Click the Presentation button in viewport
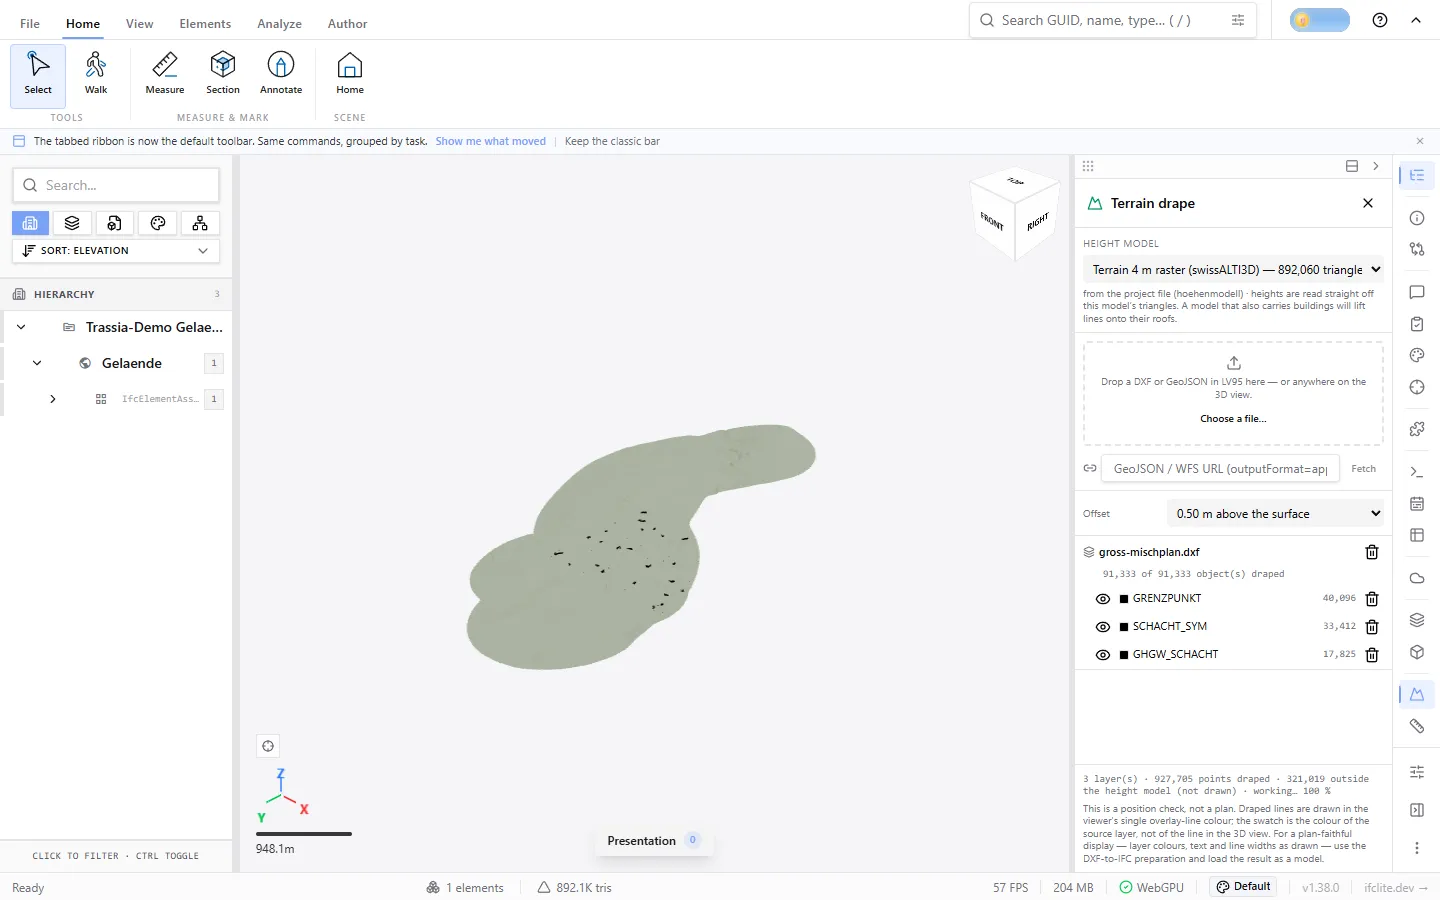 (653, 841)
